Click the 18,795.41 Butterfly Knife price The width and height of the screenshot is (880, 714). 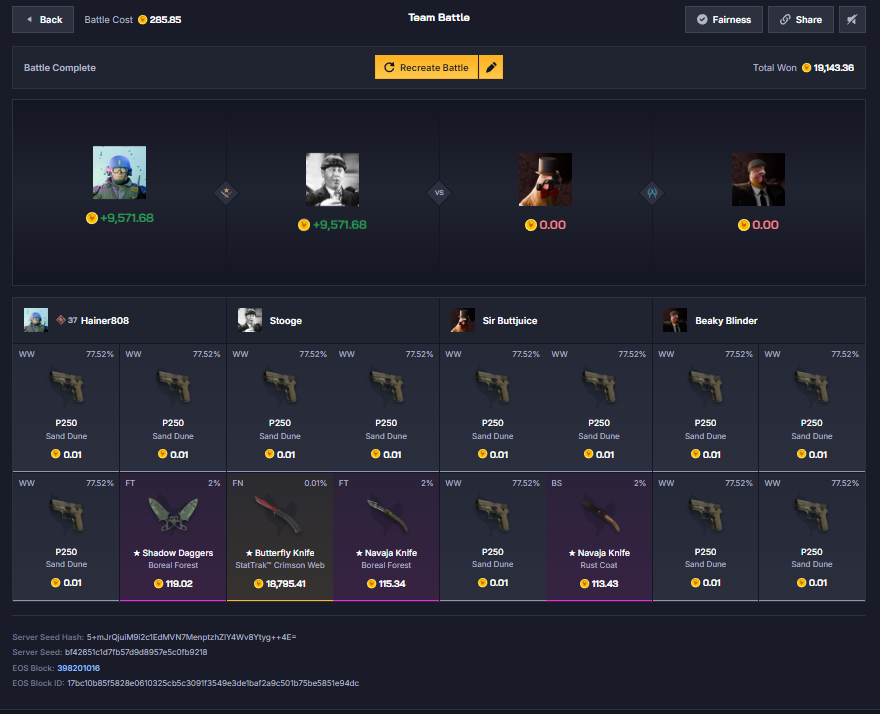(x=286, y=584)
